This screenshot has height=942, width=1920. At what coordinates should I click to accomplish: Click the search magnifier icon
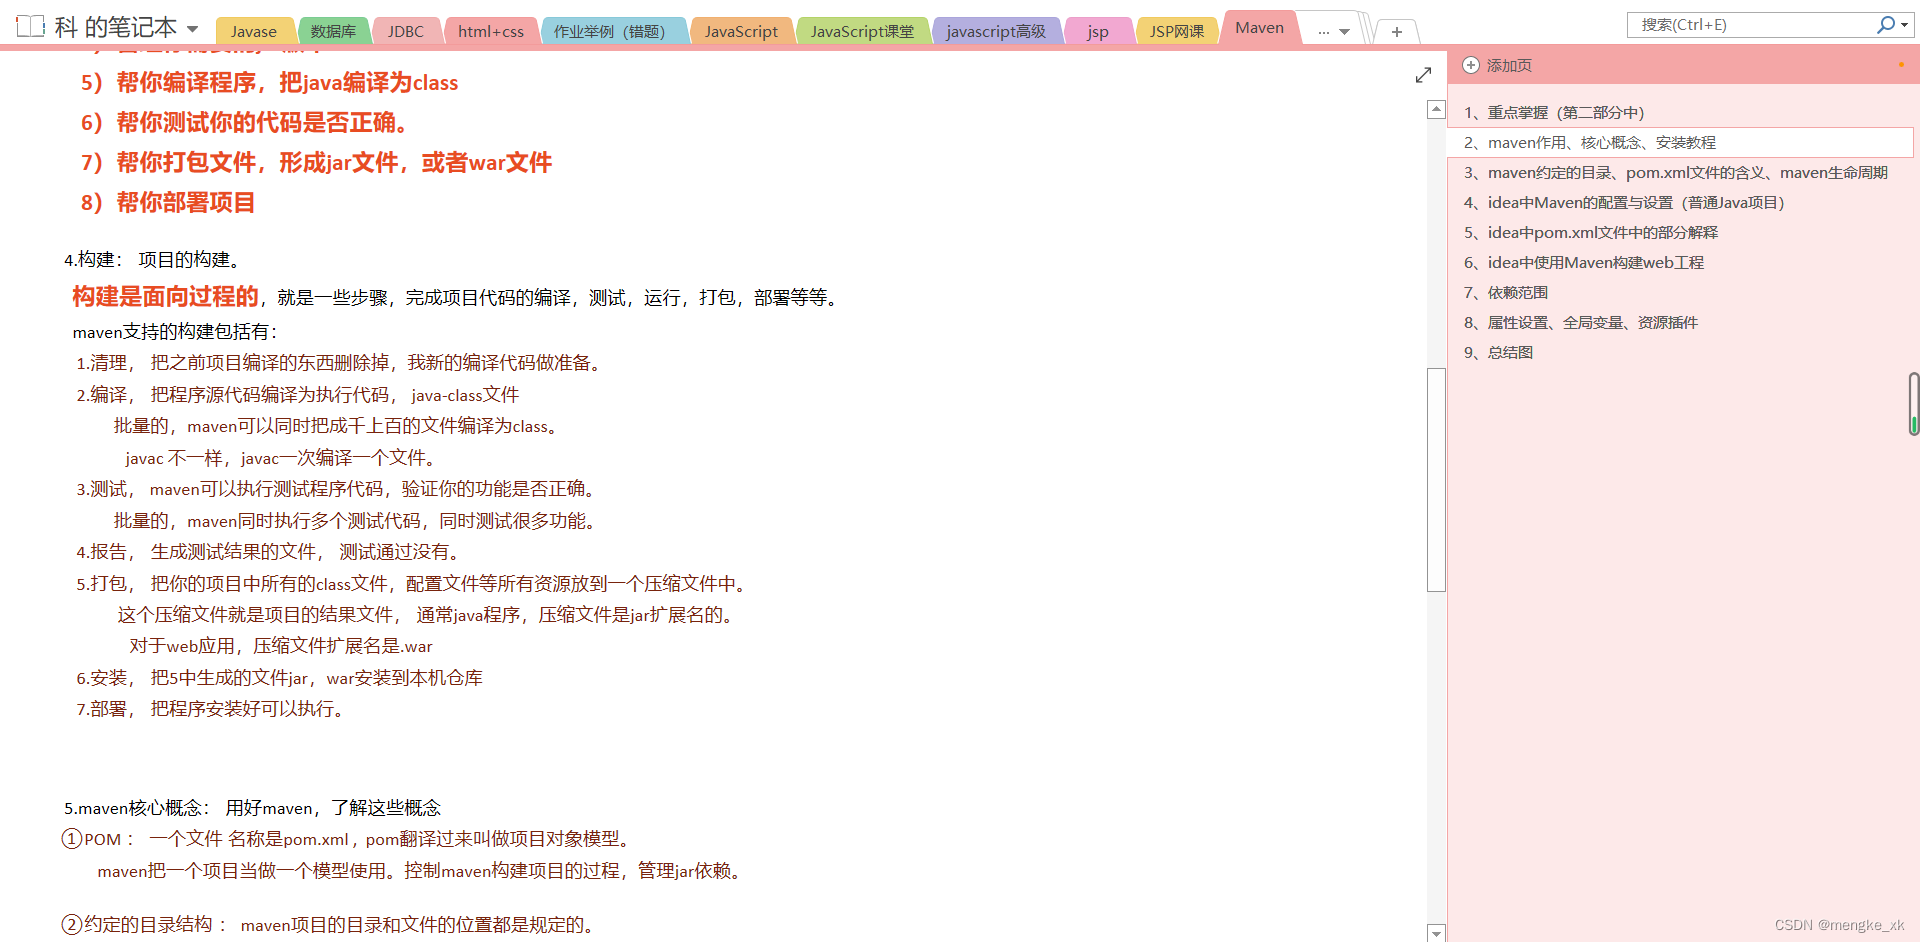[1885, 24]
